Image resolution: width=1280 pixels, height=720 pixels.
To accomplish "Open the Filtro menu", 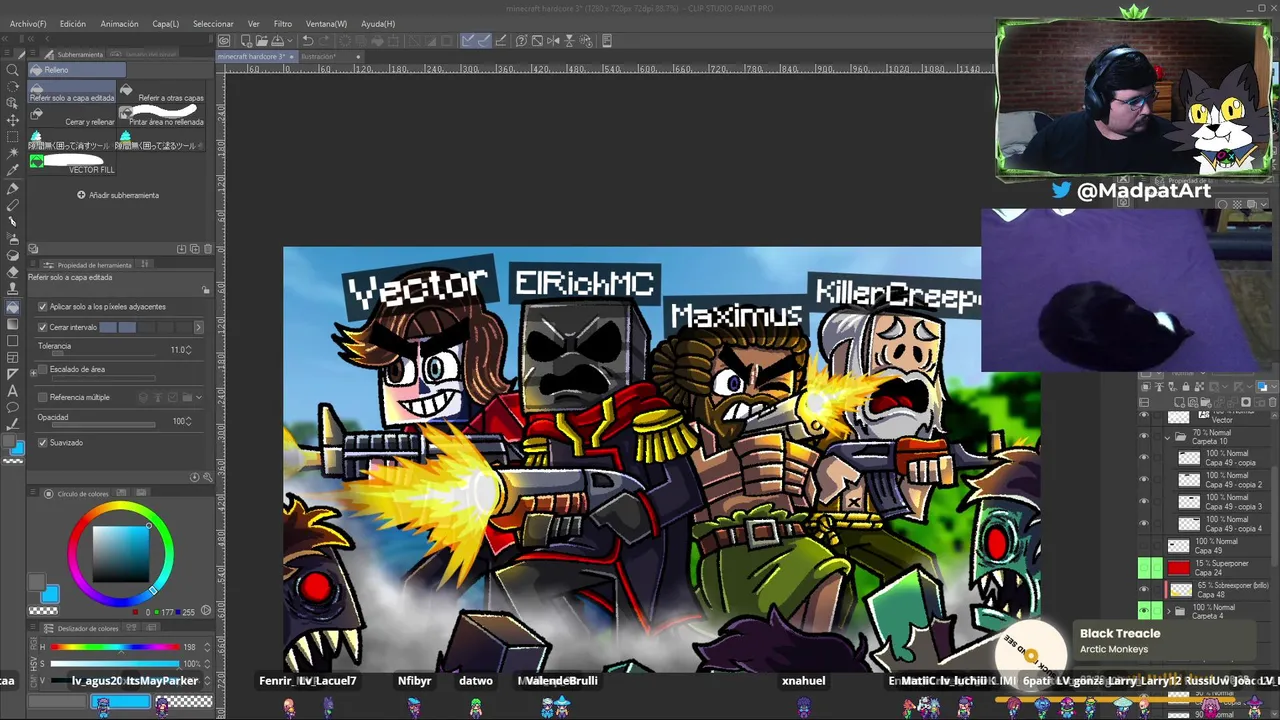I will (x=283, y=24).
